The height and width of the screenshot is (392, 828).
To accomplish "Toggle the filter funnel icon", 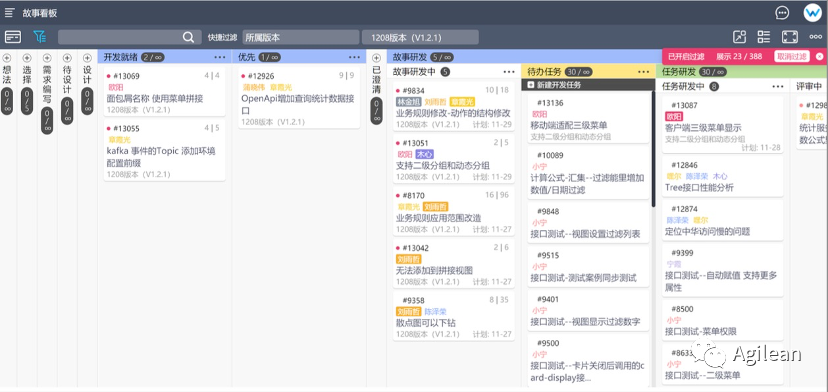I will [40, 36].
